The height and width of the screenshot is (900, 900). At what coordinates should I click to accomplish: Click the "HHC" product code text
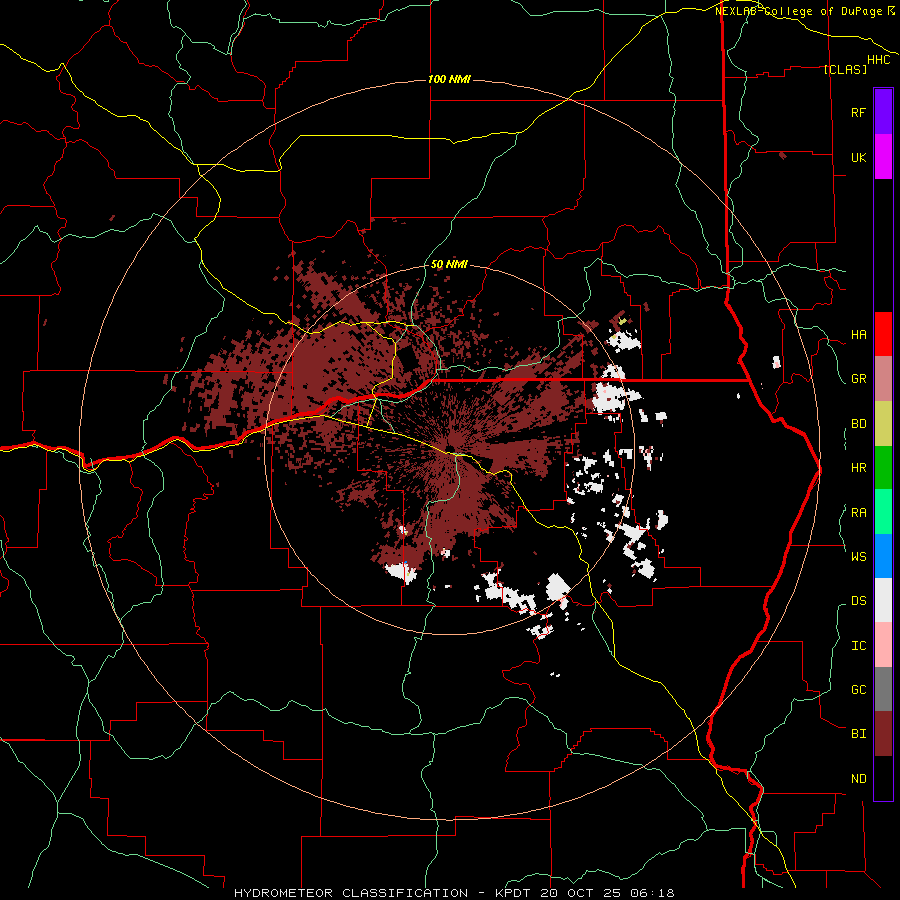pos(879,60)
